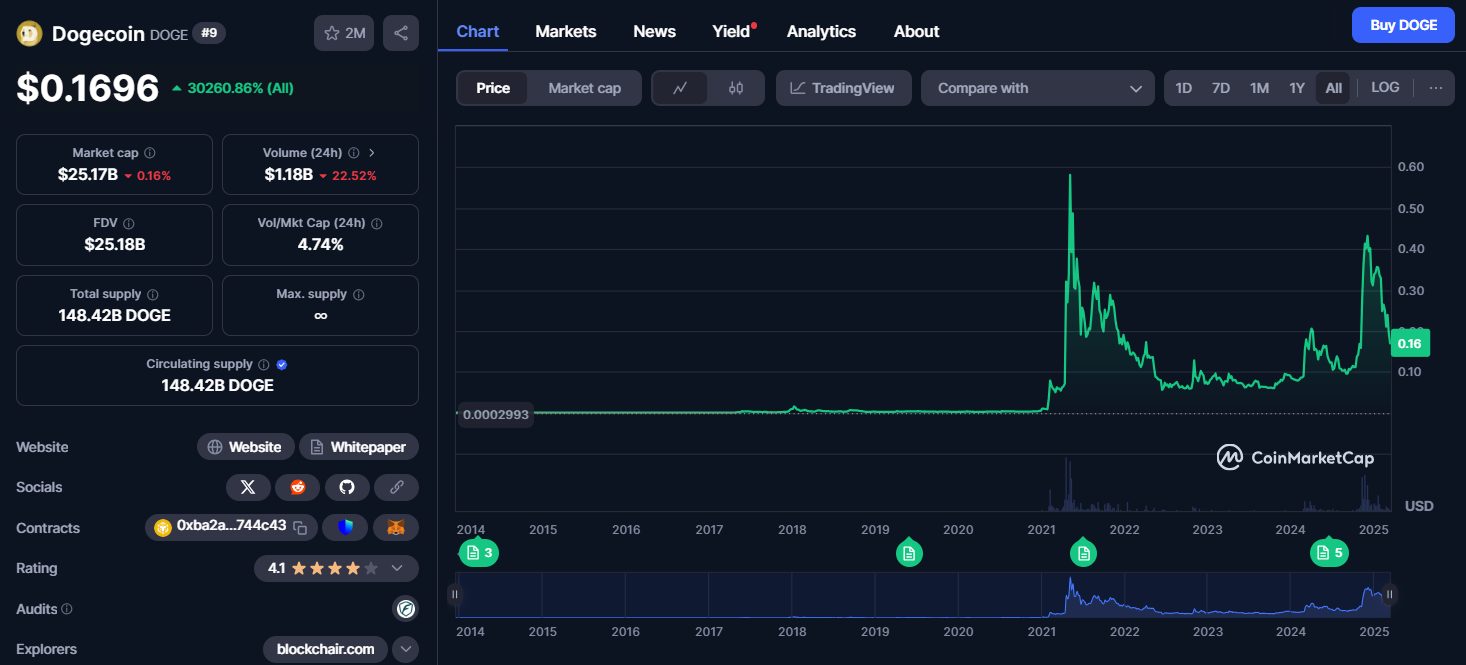The width and height of the screenshot is (1466, 665).
Task: Click the Buy DOGE button
Action: tap(1403, 25)
